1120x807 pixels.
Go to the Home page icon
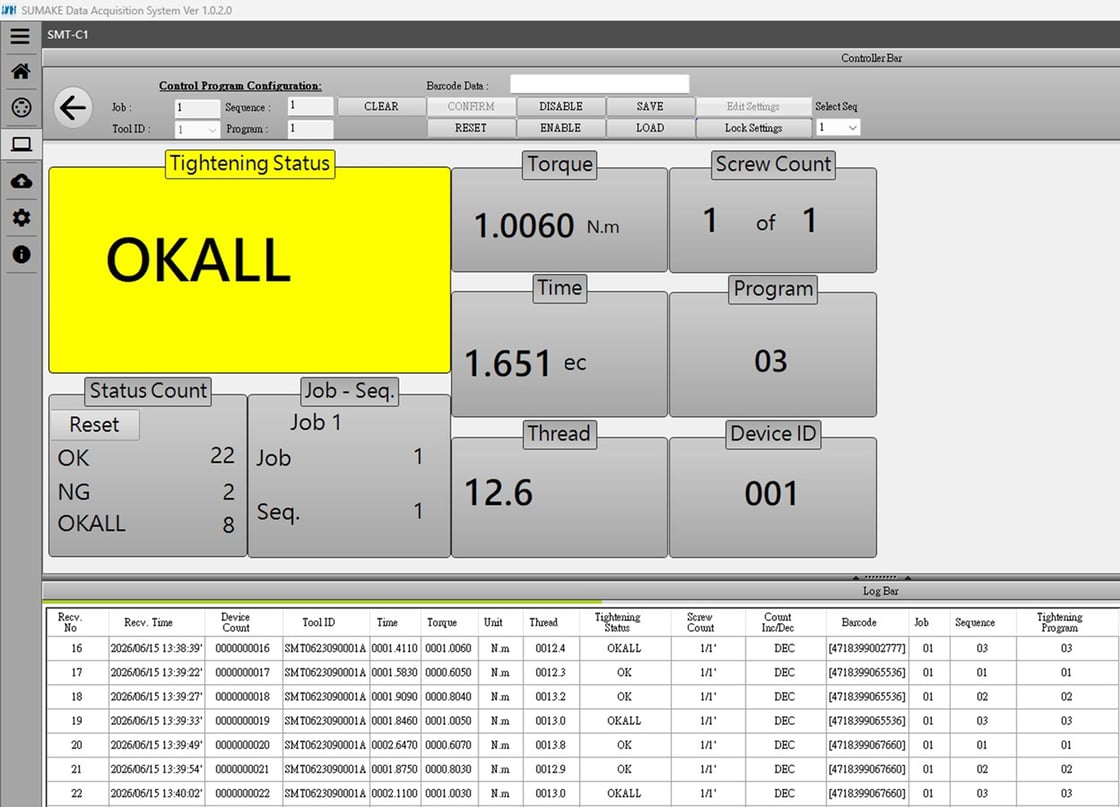(21, 71)
